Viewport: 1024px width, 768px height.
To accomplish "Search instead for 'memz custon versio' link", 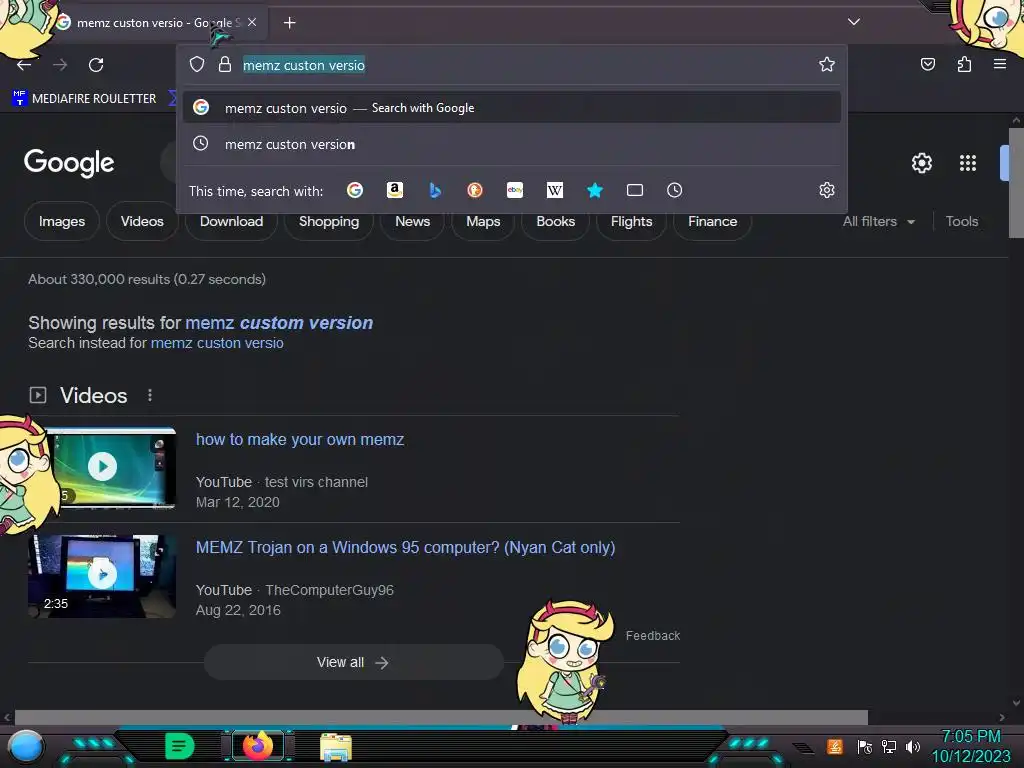I will click(217, 343).
